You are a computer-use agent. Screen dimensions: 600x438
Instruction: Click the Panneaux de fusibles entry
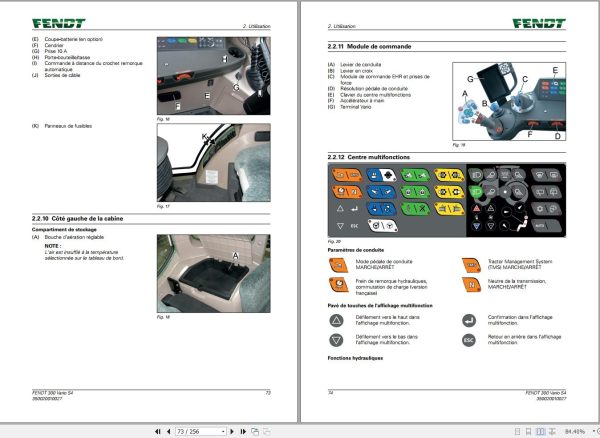point(68,126)
